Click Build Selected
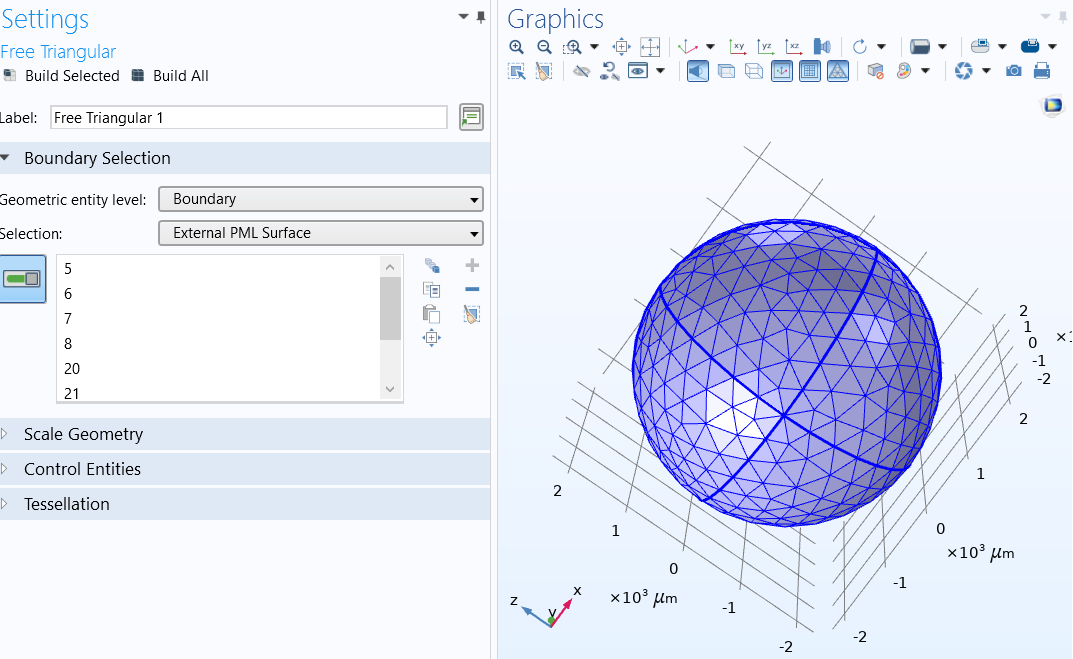 coord(62,76)
